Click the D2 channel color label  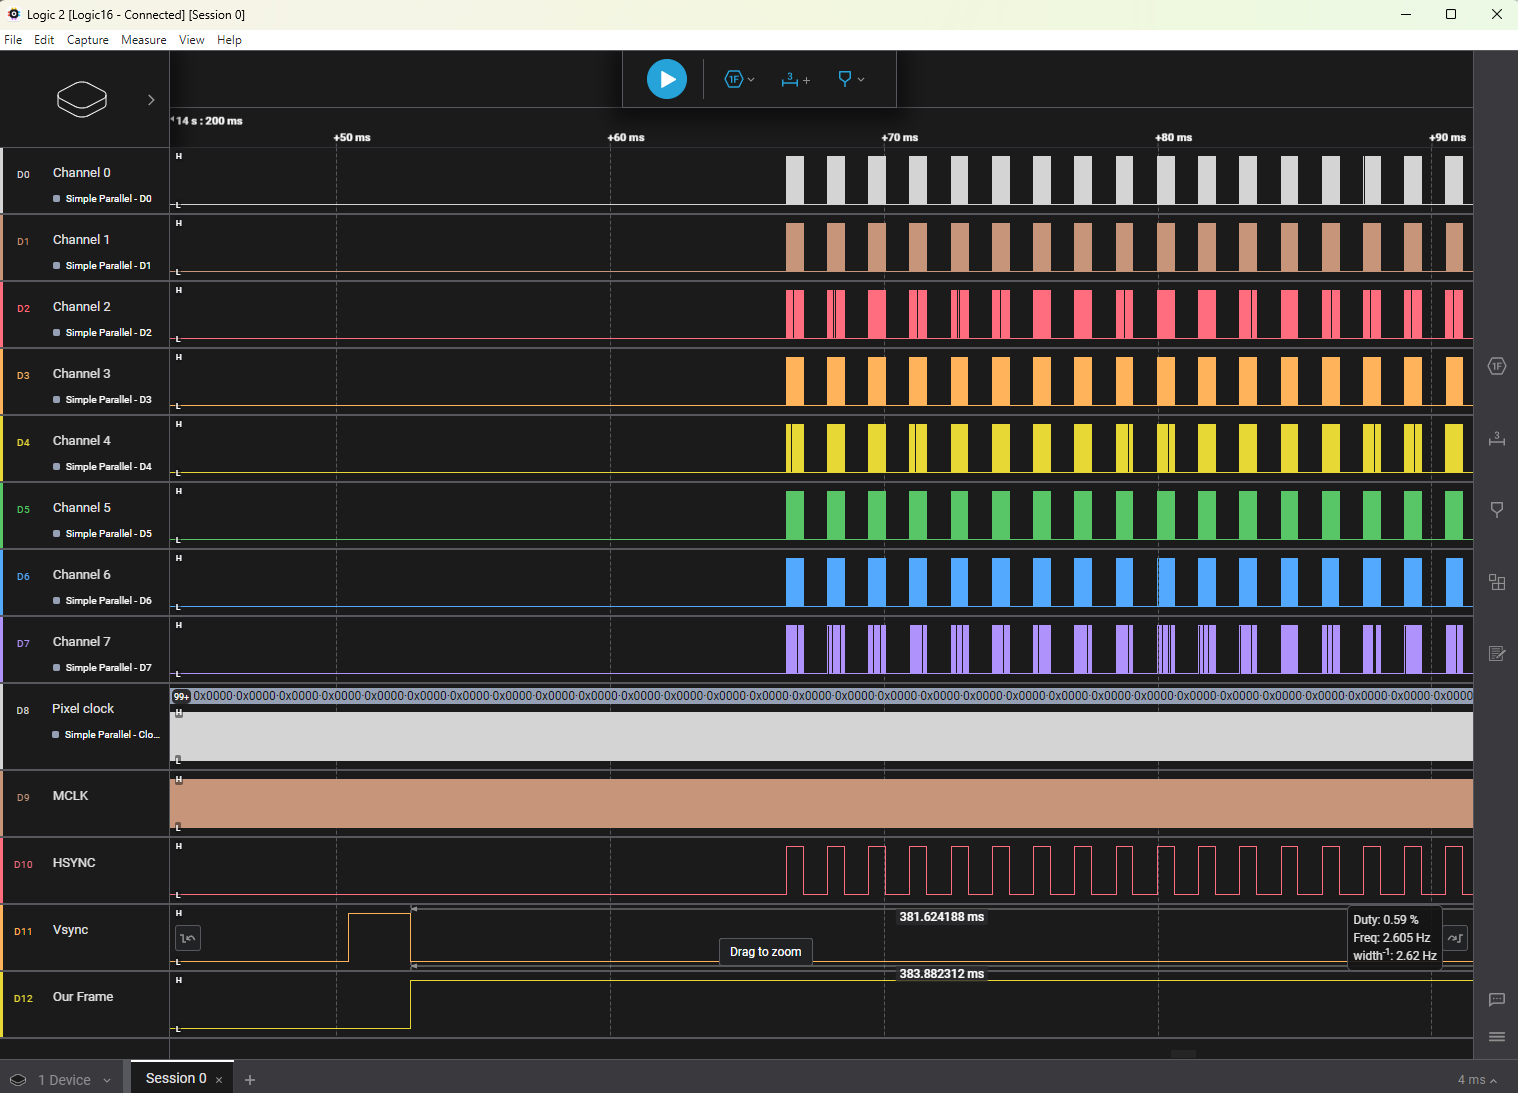(x=23, y=309)
